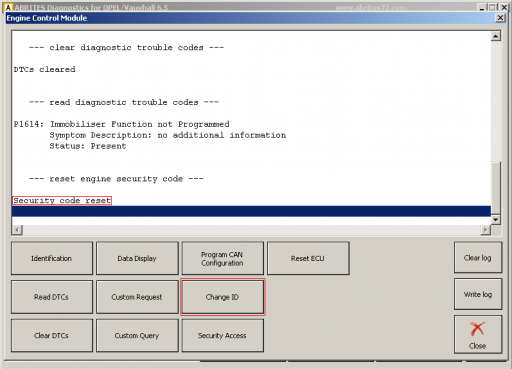
Task: Clear DTCs with the button
Action: click(x=52, y=336)
